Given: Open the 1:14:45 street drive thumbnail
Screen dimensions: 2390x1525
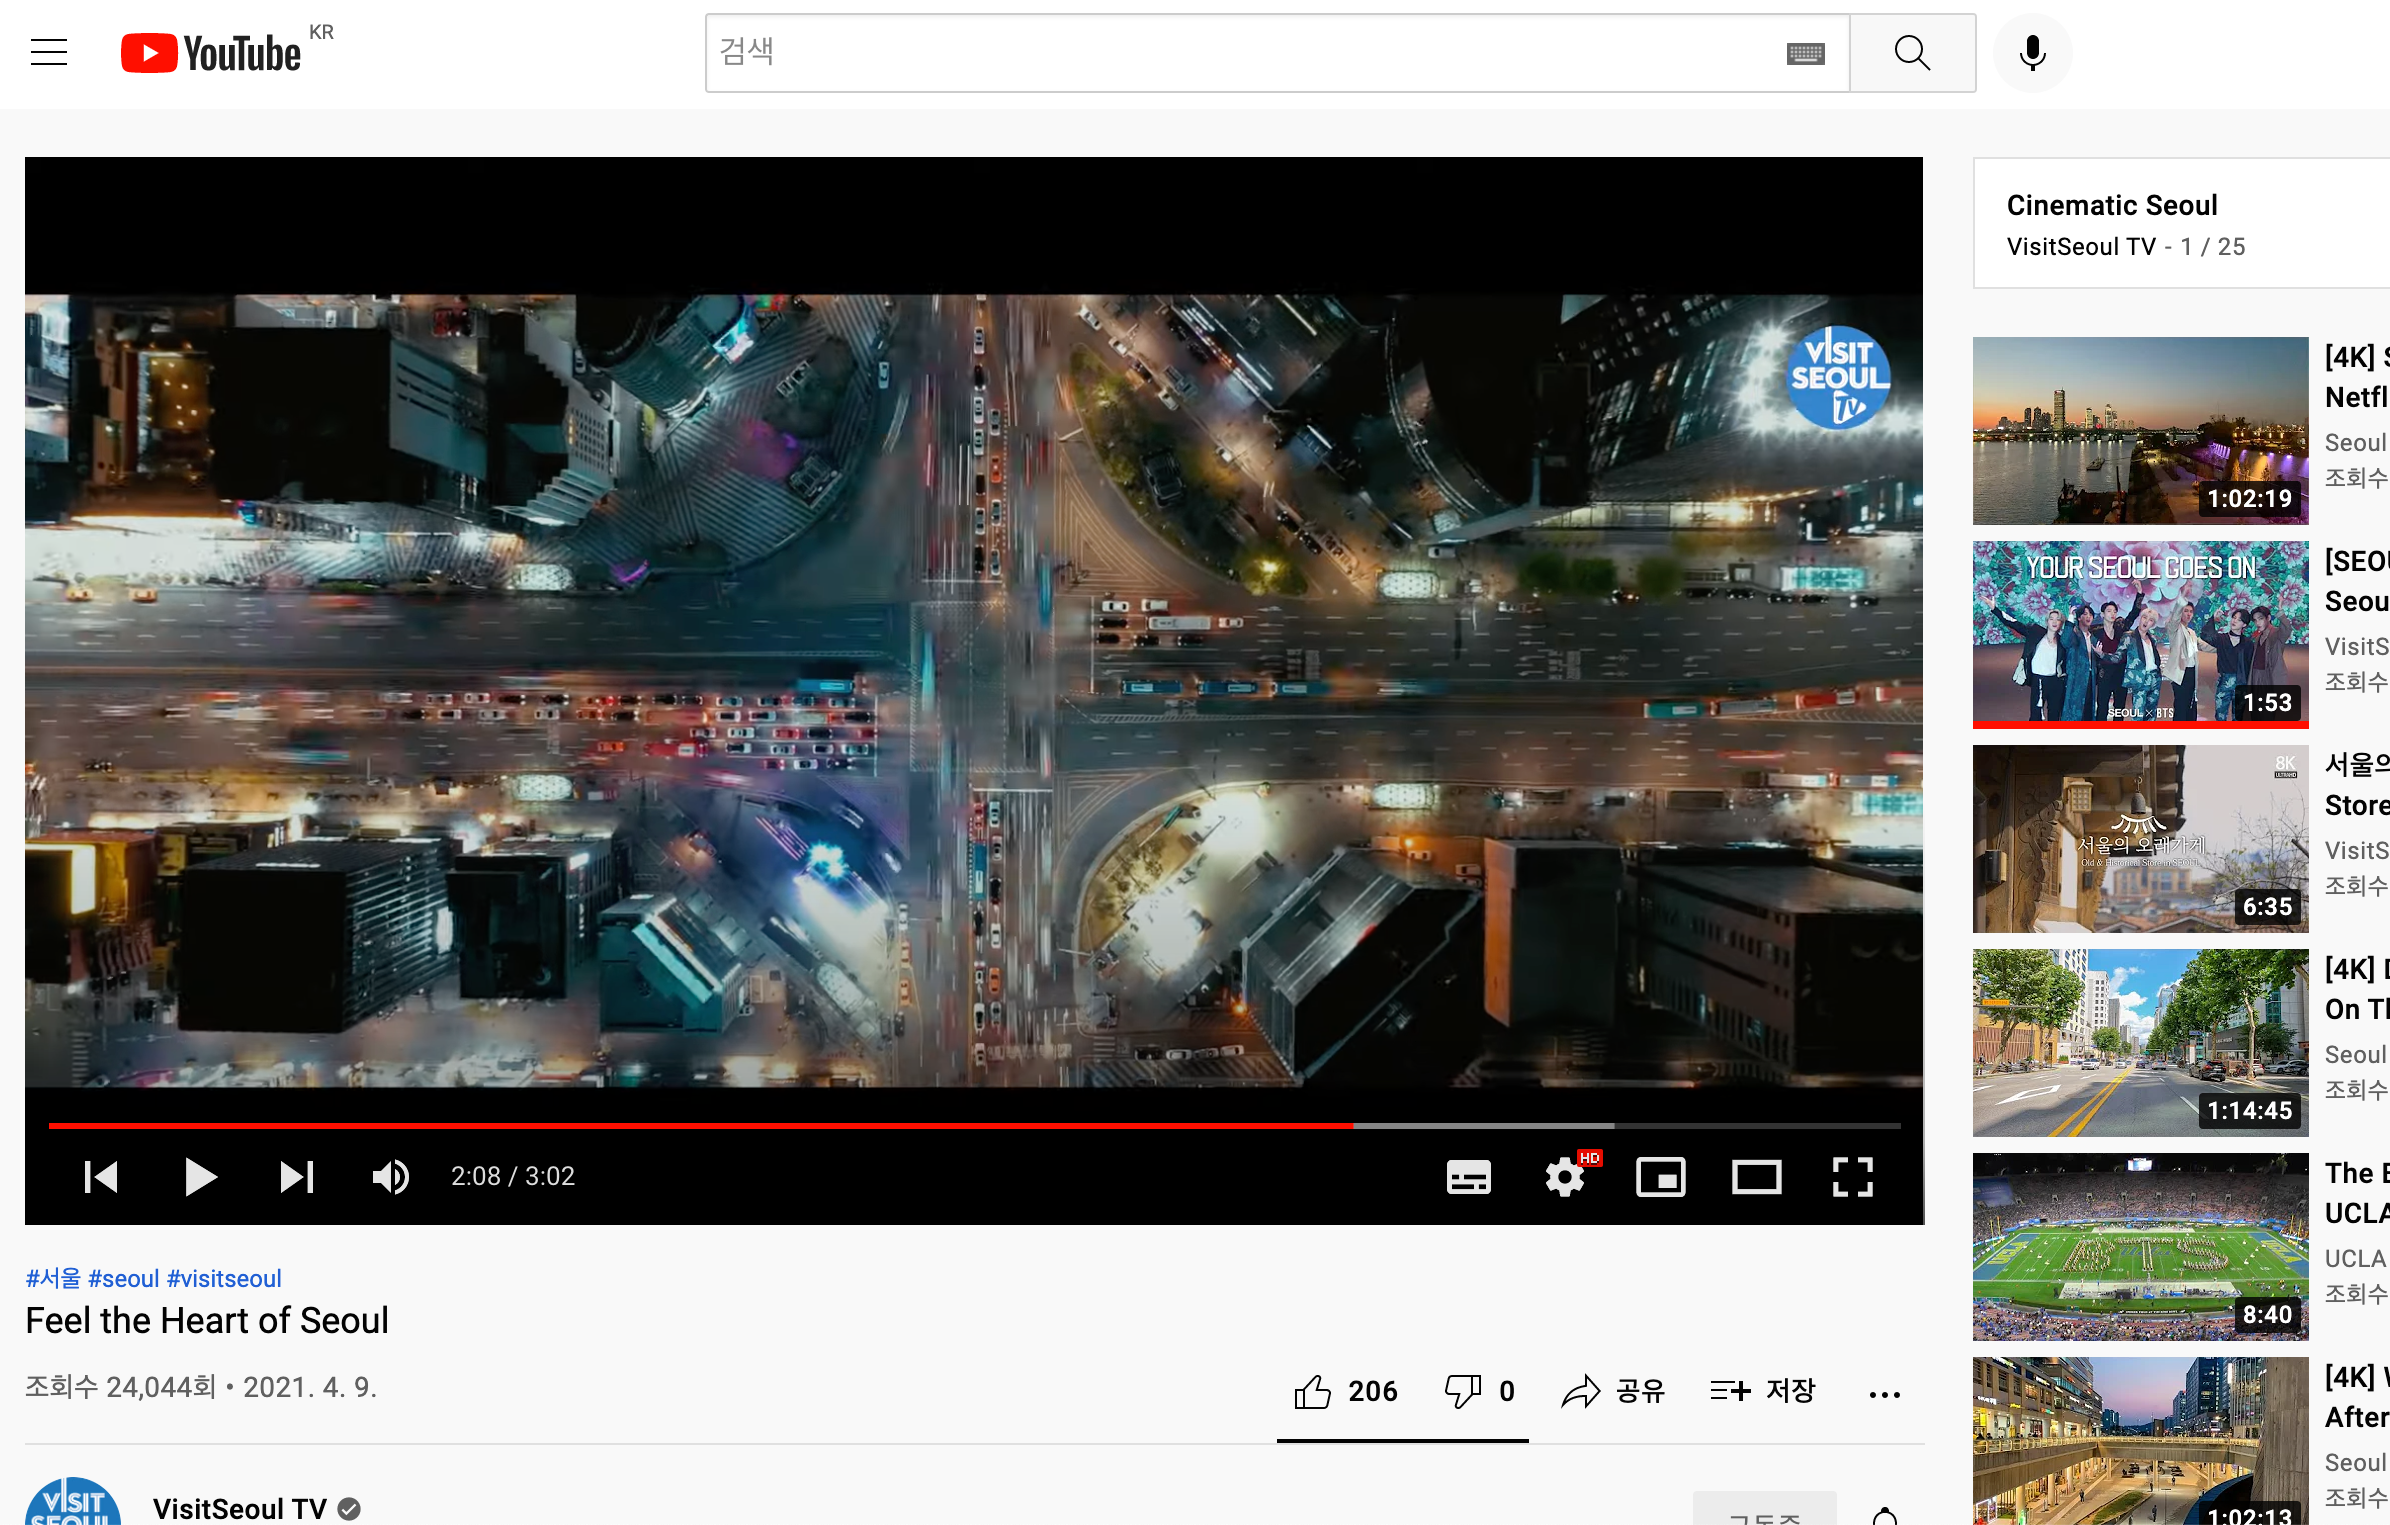Looking at the screenshot, I should [2141, 1043].
